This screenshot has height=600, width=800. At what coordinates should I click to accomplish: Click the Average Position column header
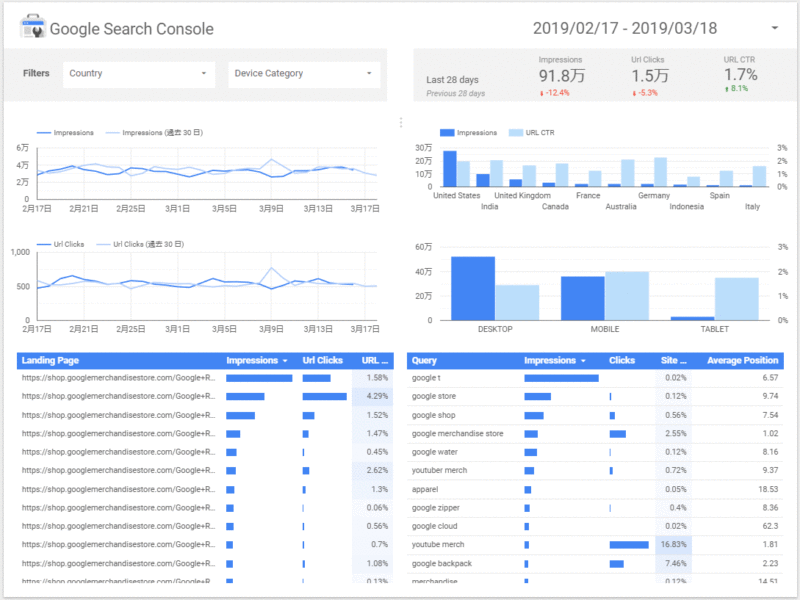(742, 361)
